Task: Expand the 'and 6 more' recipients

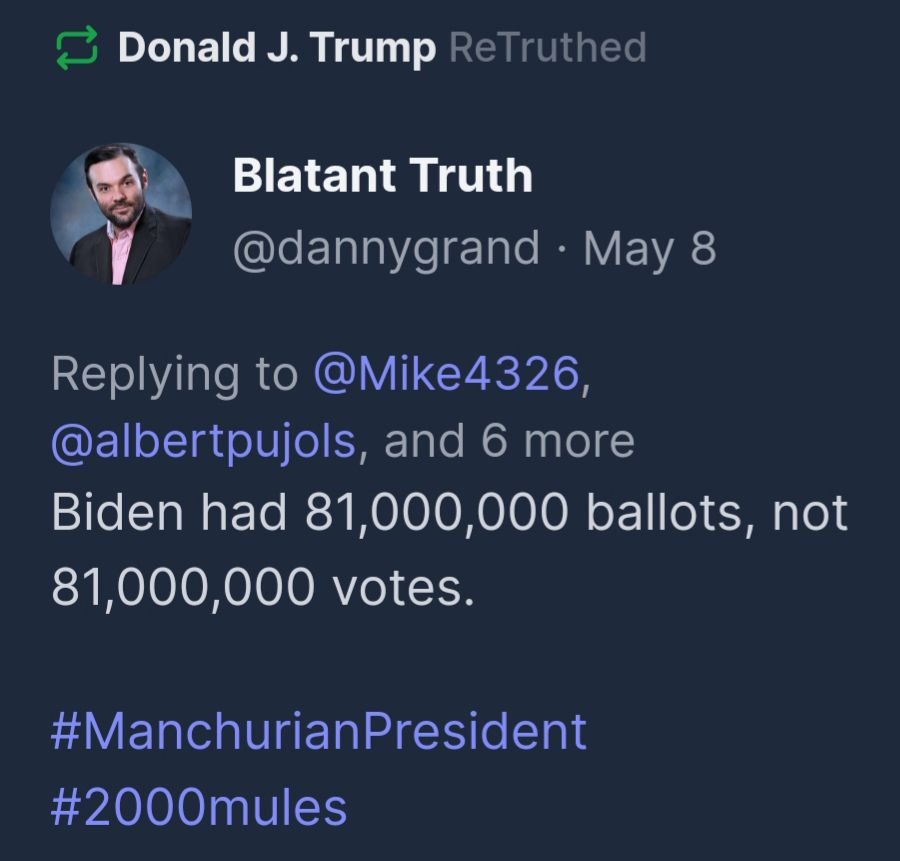Action: click(509, 441)
